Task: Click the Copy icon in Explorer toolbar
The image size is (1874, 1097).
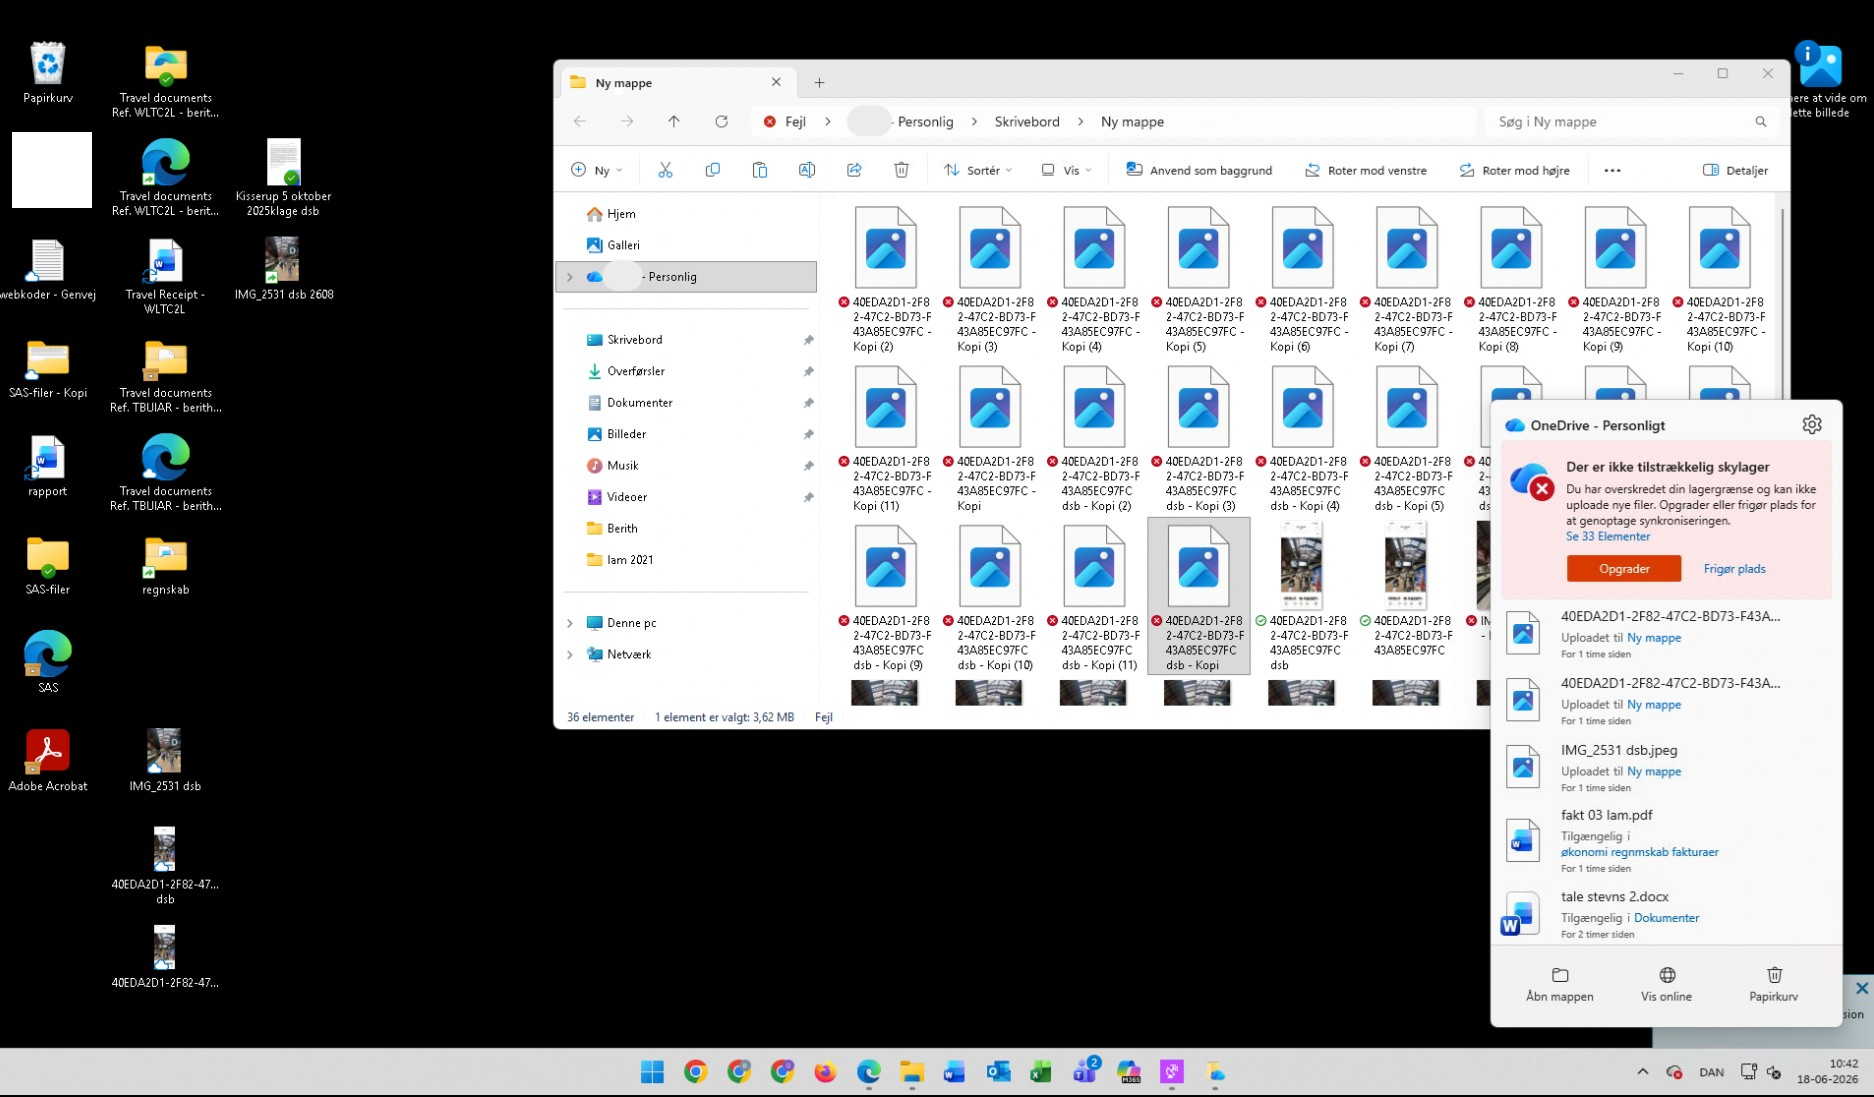Action: (x=712, y=170)
